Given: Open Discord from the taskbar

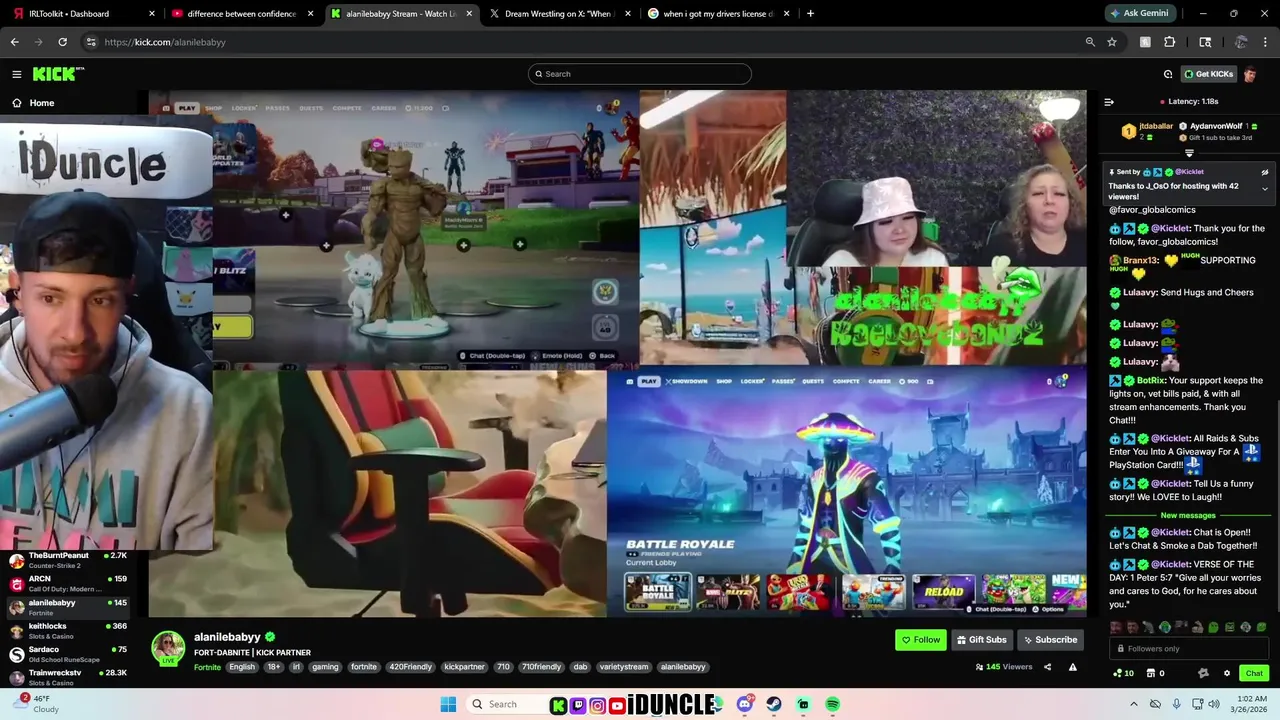Looking at the screenshot, I should pos(744,704).
